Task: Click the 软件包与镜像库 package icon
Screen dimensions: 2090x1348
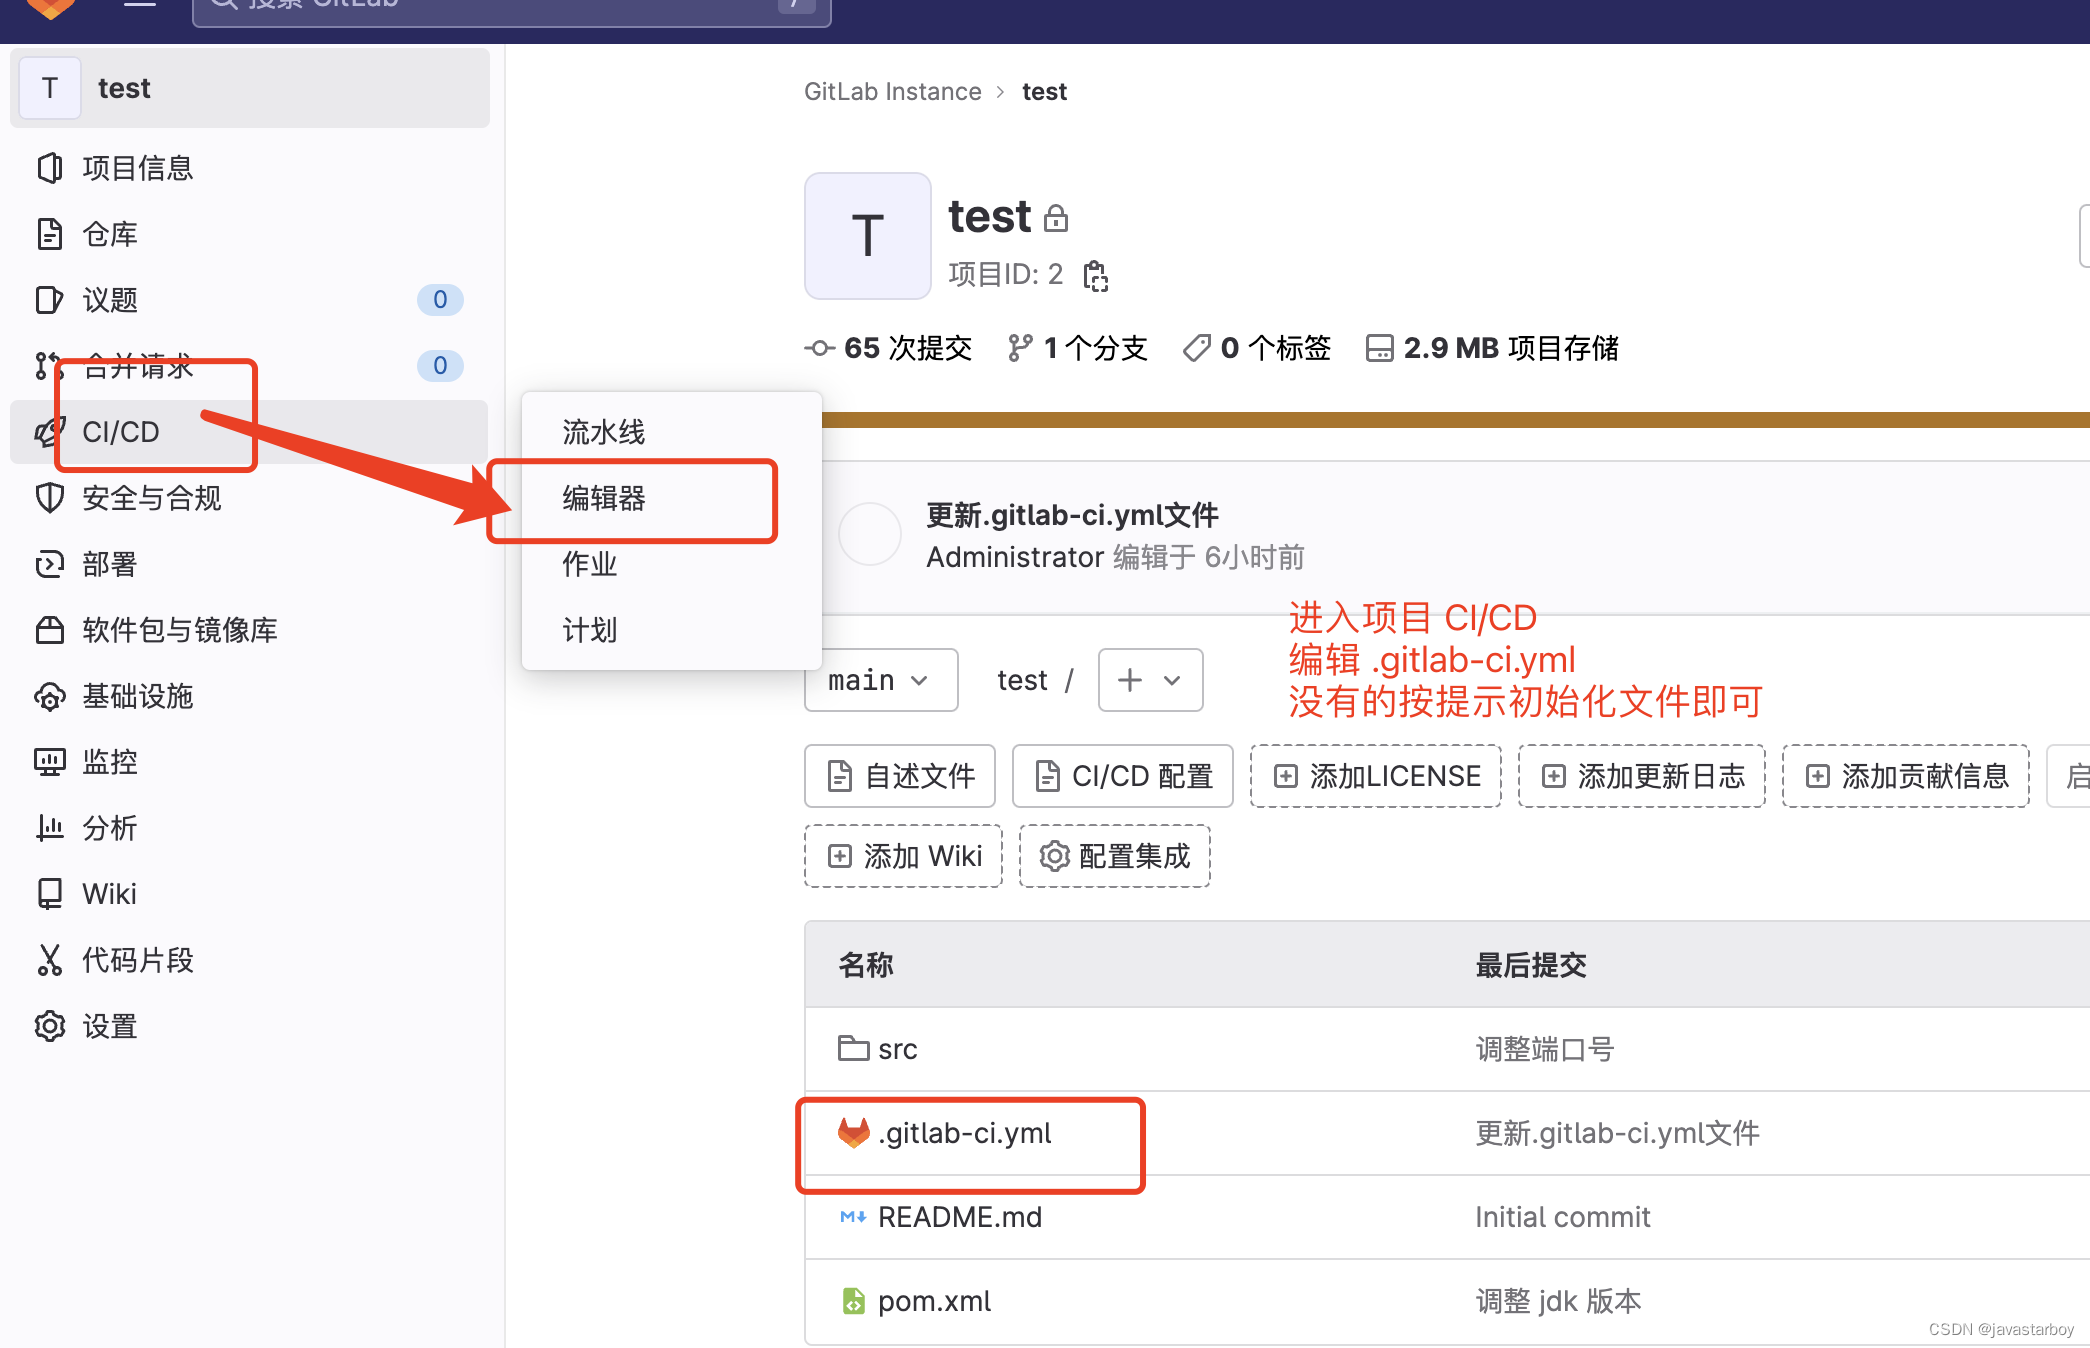Action: [x=49, y=630]
